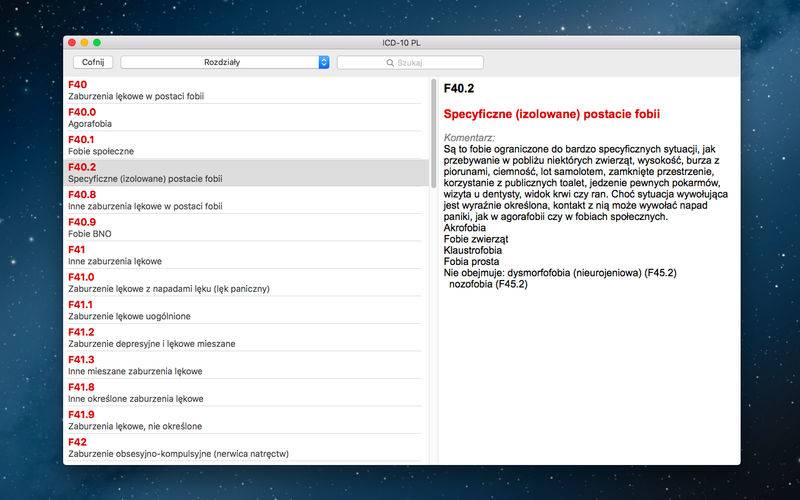Click the Nie obejmuje: dysmorfofobia line

560,273
